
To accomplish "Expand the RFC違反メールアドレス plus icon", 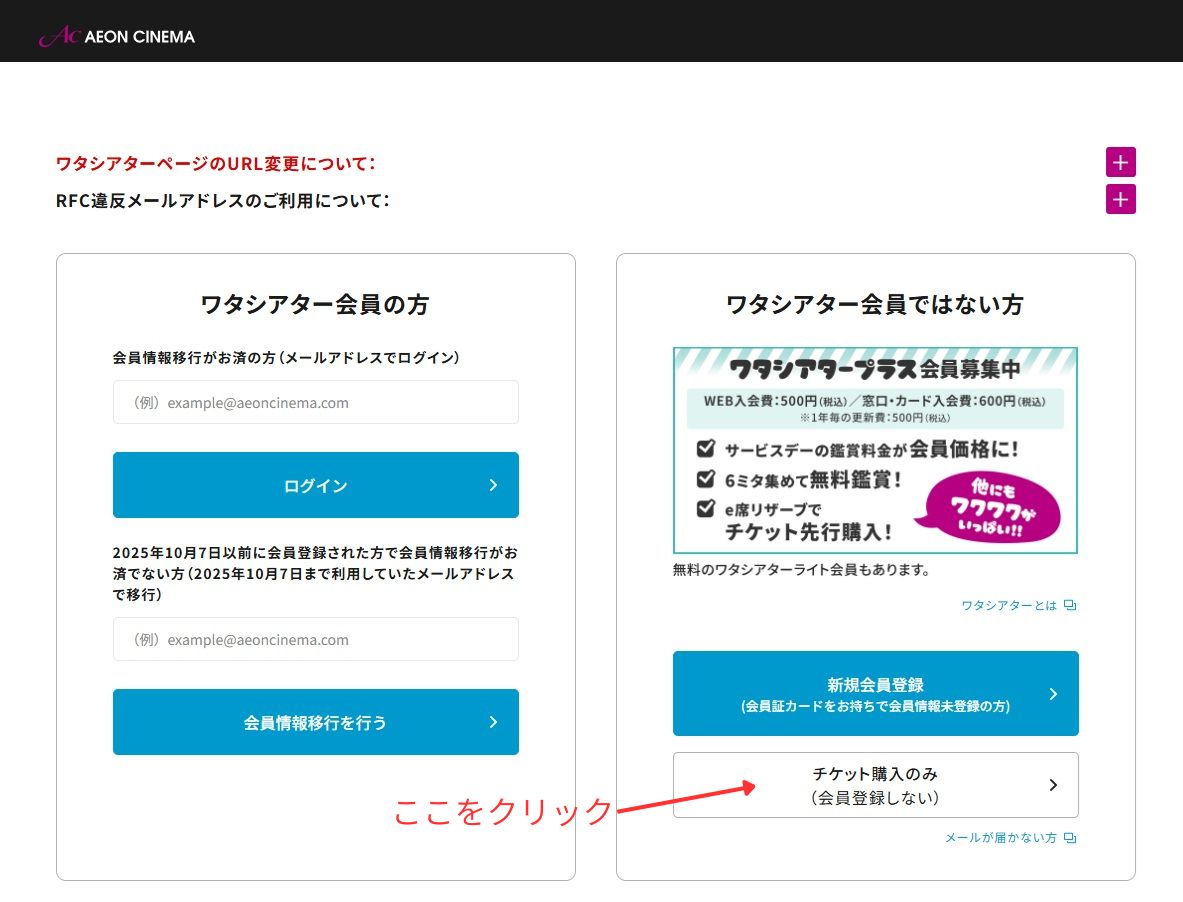I will coord(1120,199).
